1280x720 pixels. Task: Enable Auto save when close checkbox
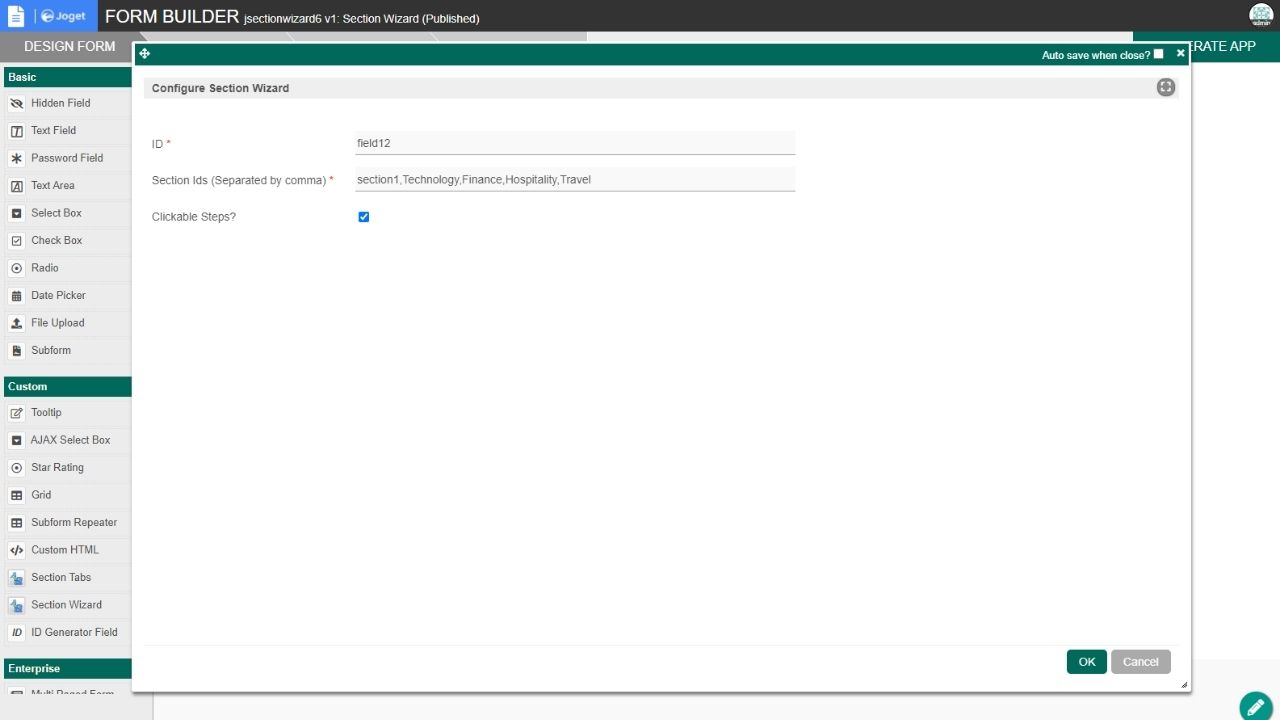click(x=1158, y=54)
